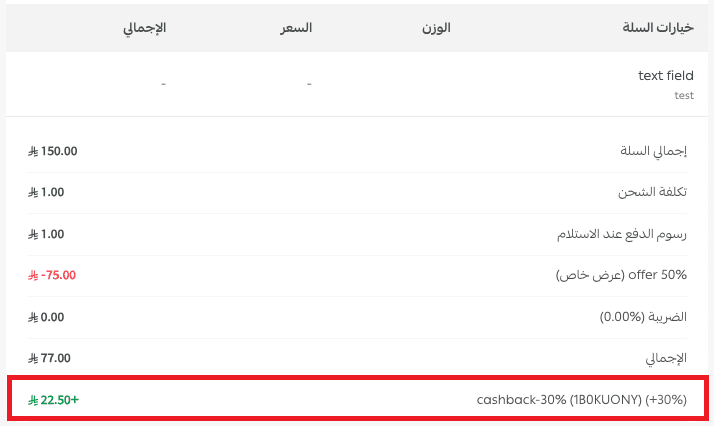
Task: Click the cashback-30% (1B0KUONY) coupon label
Action: coord(581,400)
